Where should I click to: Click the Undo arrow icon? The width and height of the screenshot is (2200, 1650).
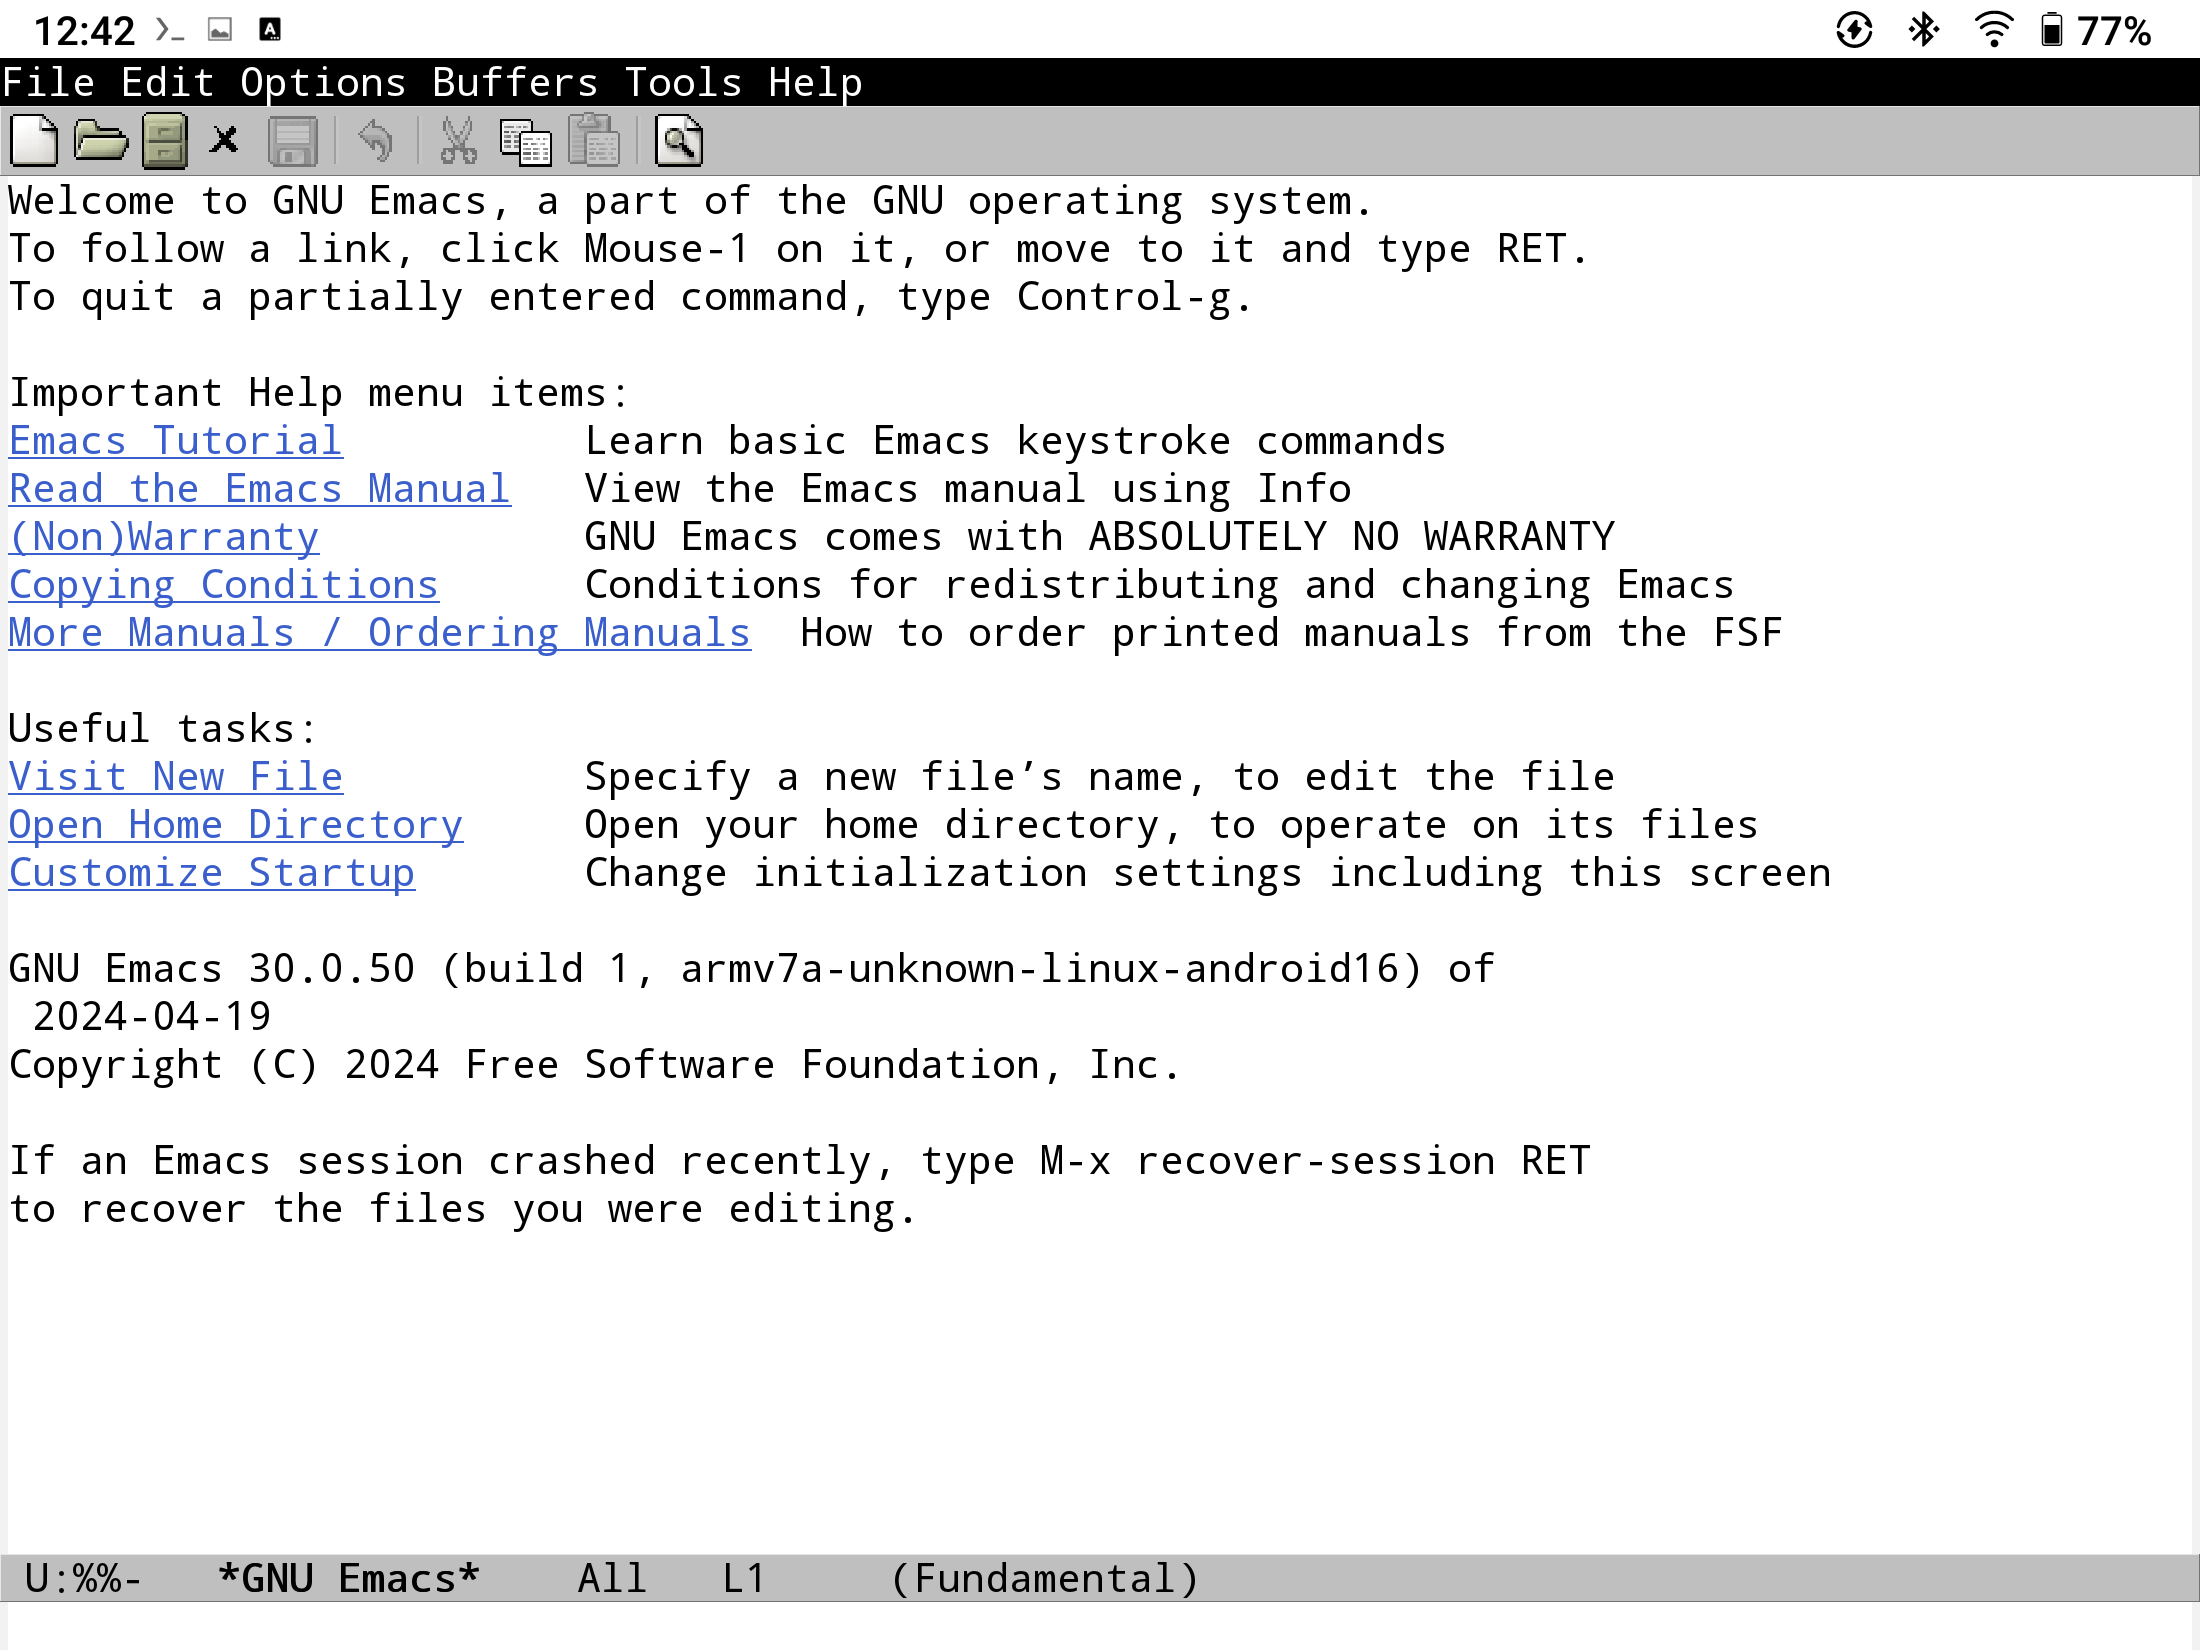[376, 140]
